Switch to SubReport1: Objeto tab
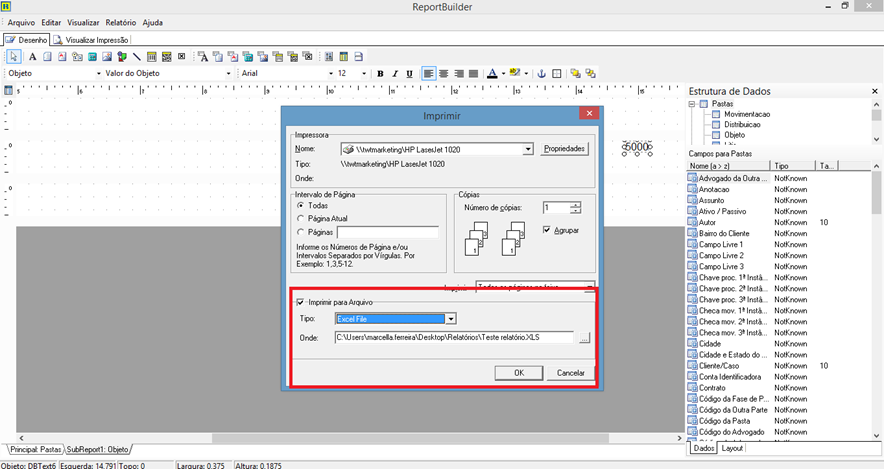 pos(98,449)
